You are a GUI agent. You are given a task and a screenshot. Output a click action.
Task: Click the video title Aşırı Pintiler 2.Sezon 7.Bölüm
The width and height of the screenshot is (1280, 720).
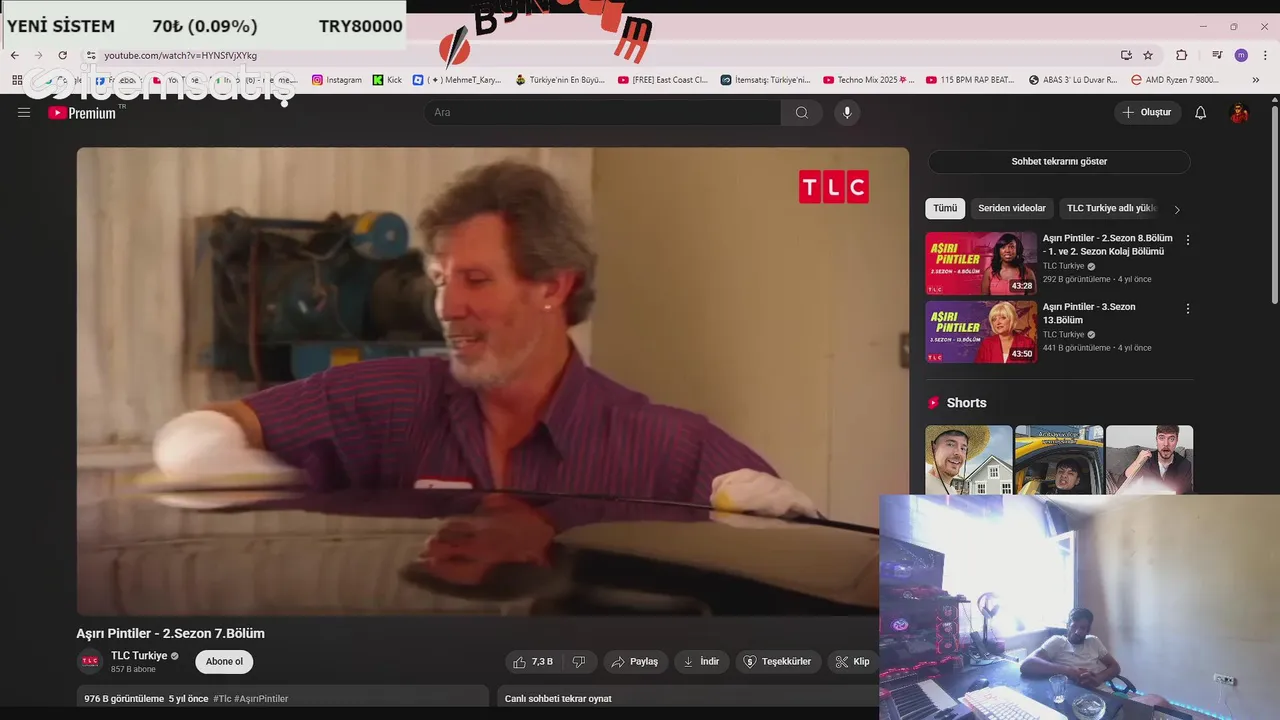171,633
